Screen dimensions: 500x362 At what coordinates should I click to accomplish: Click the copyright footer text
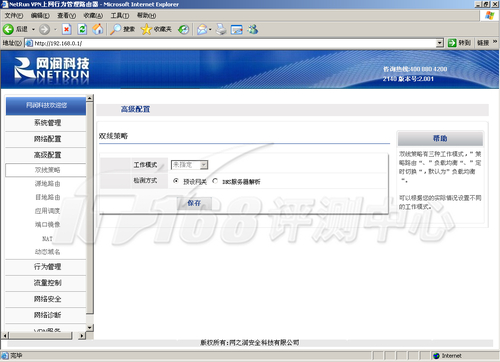pos(249,343)
